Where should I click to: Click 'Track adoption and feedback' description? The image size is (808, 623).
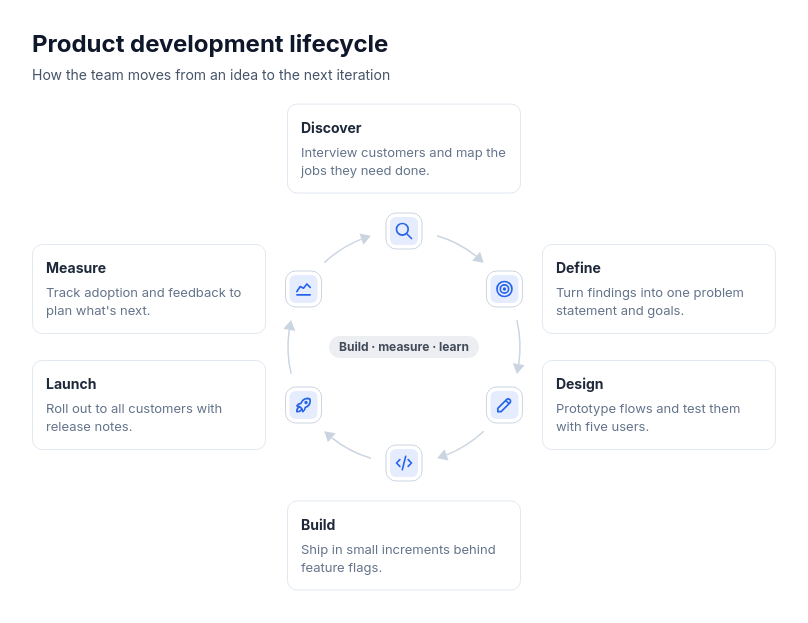(144, 302)
